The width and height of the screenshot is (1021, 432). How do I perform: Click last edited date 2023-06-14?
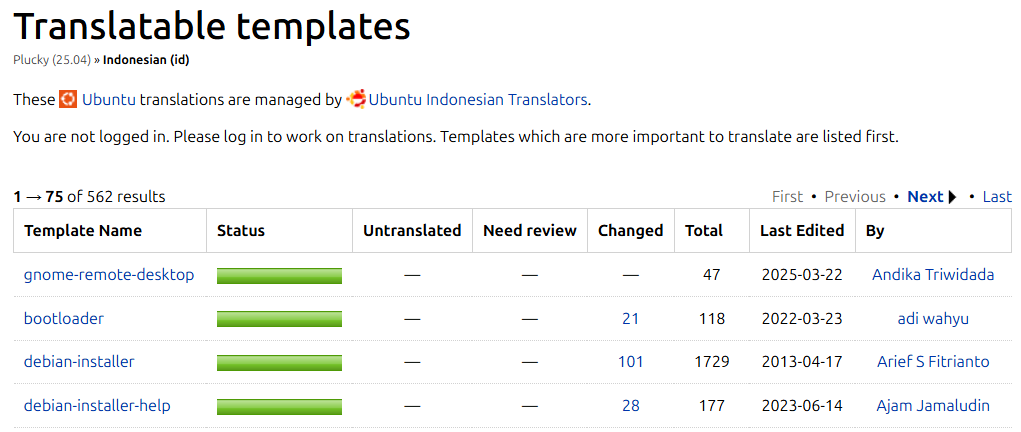(x=802, y=405)
